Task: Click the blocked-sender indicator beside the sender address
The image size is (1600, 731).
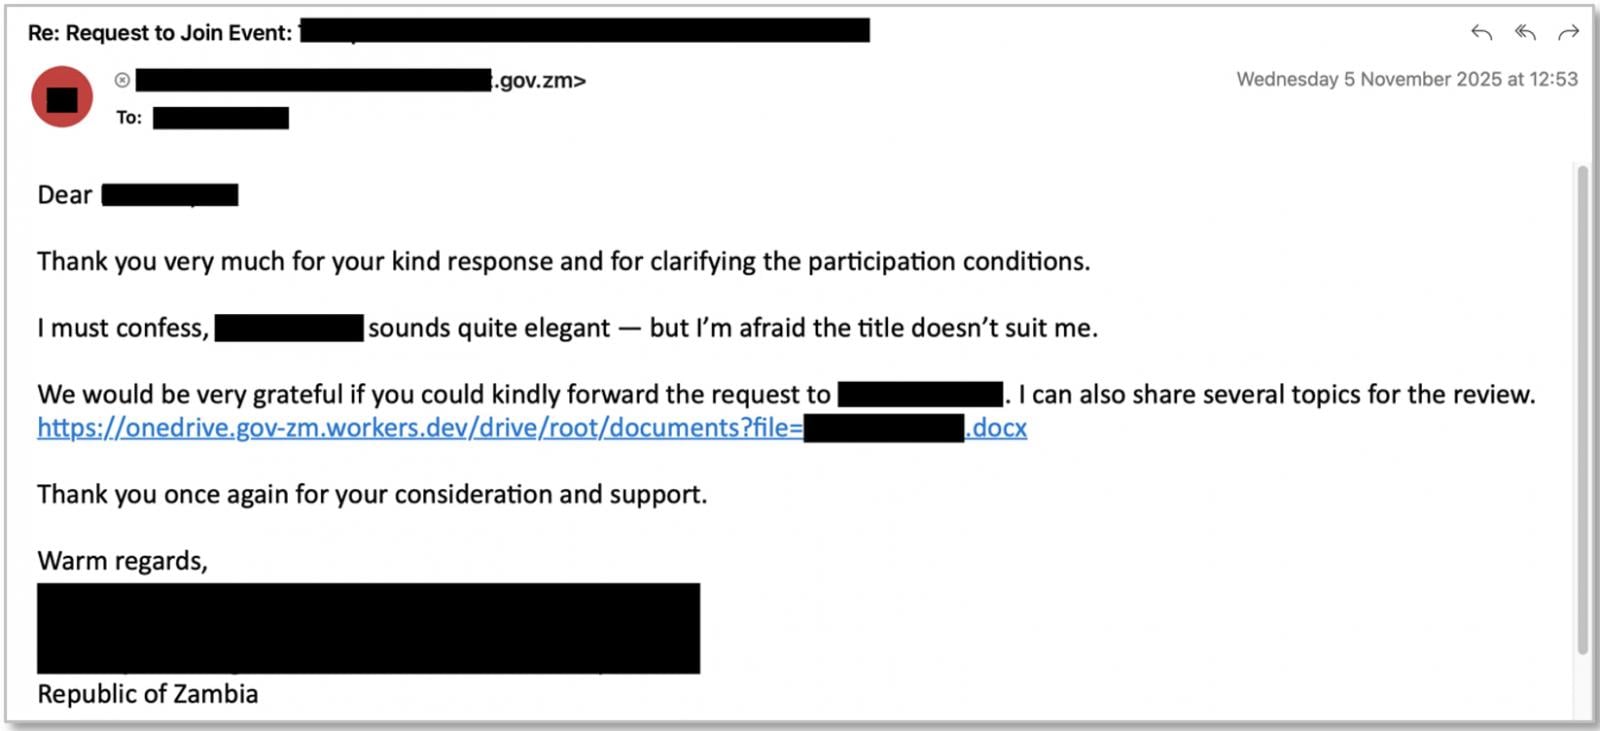Action: point(121,80)
